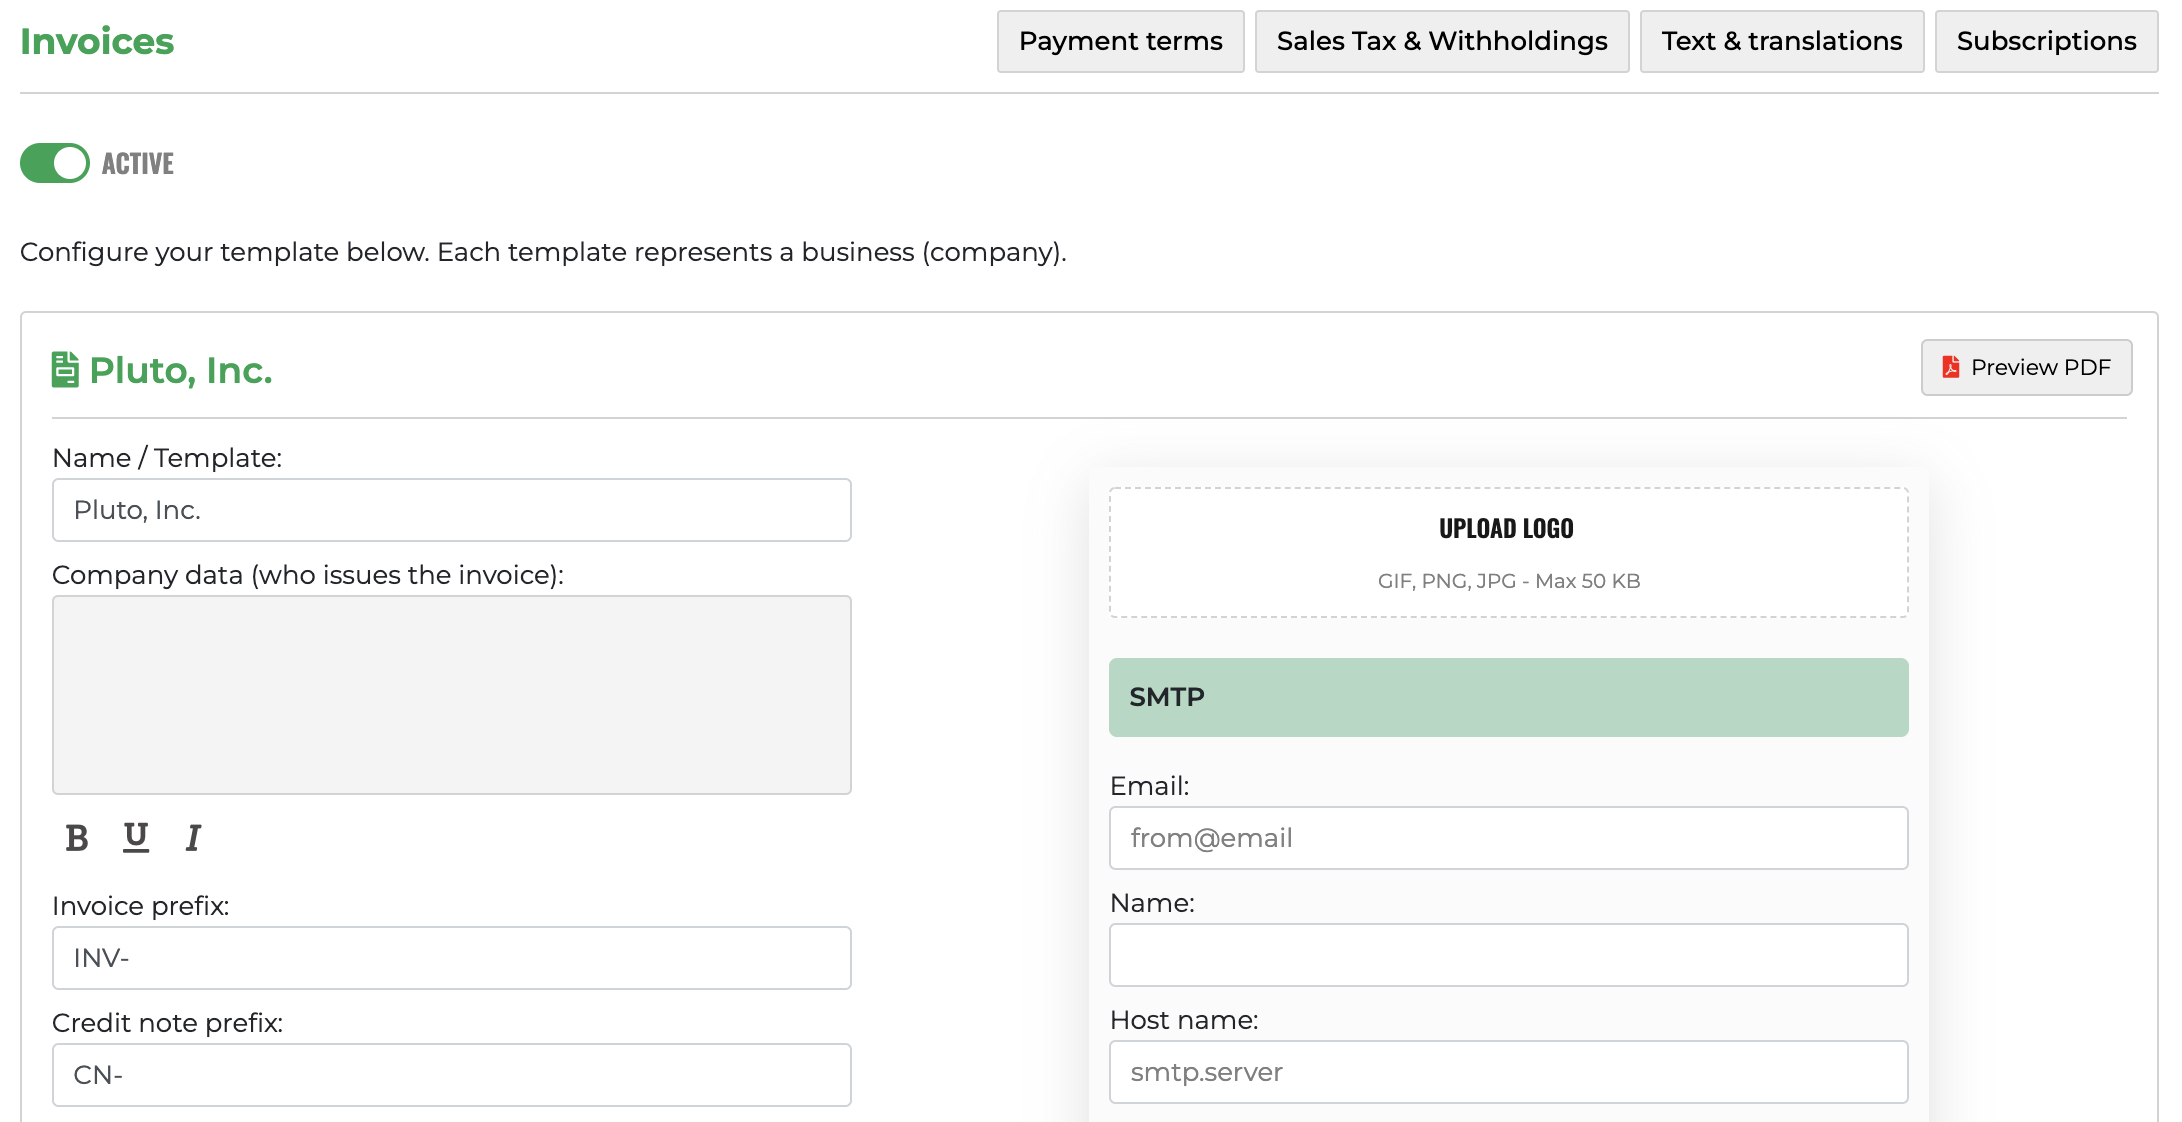Click the Host name input field

pyautogui.click(x=1508, y=1072)
